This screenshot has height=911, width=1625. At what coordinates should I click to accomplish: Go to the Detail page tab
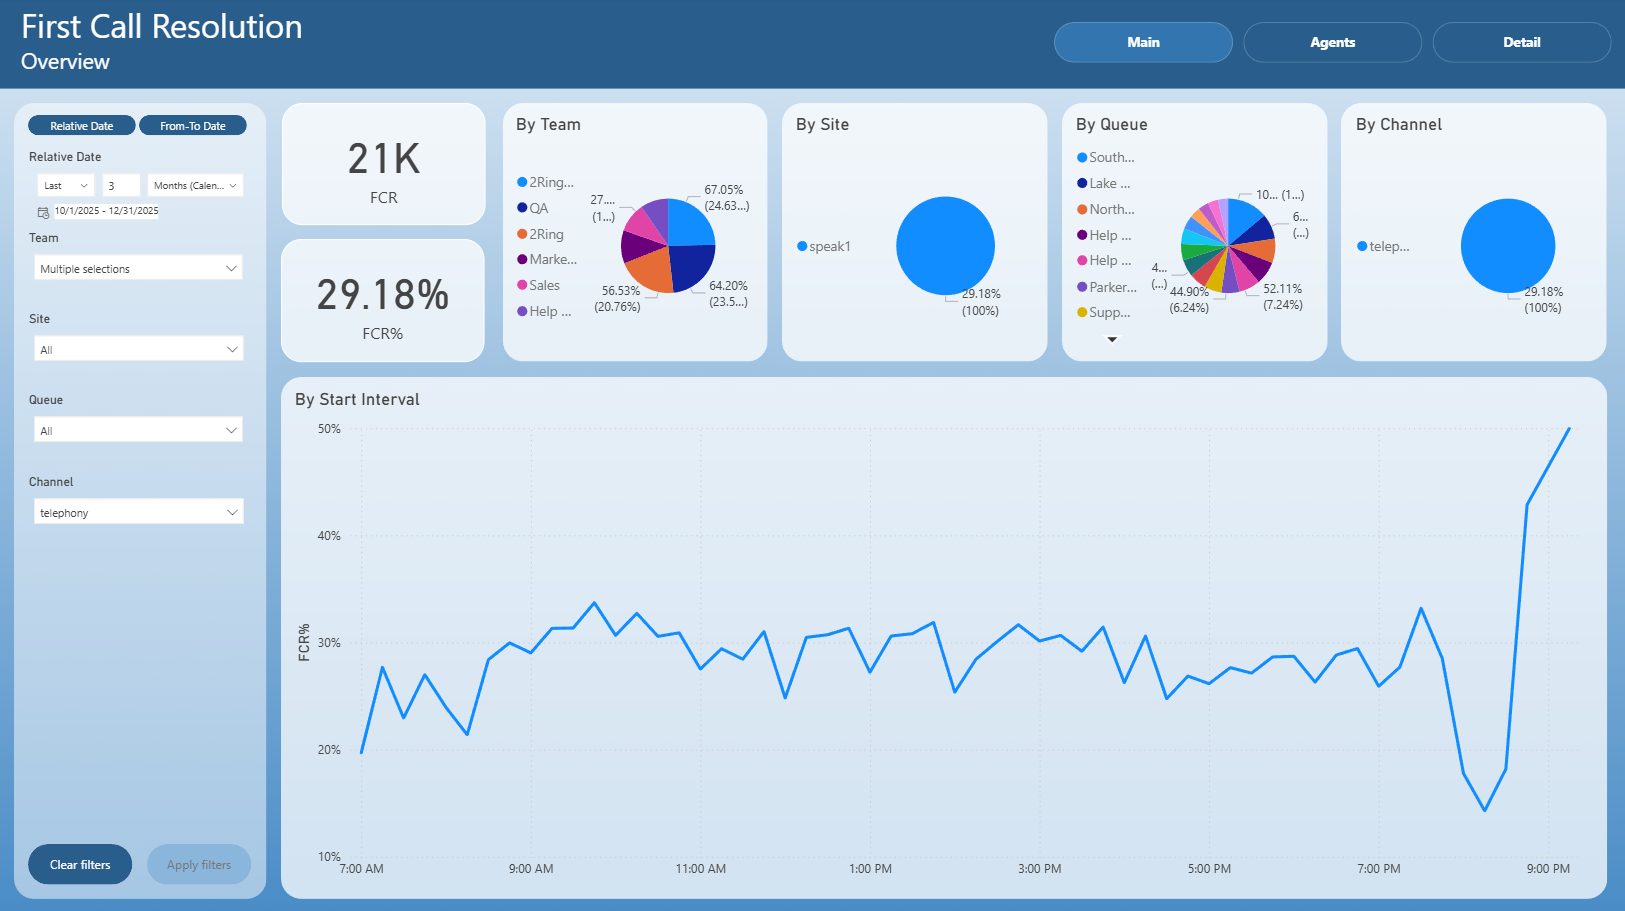(x=1521, y=42)
